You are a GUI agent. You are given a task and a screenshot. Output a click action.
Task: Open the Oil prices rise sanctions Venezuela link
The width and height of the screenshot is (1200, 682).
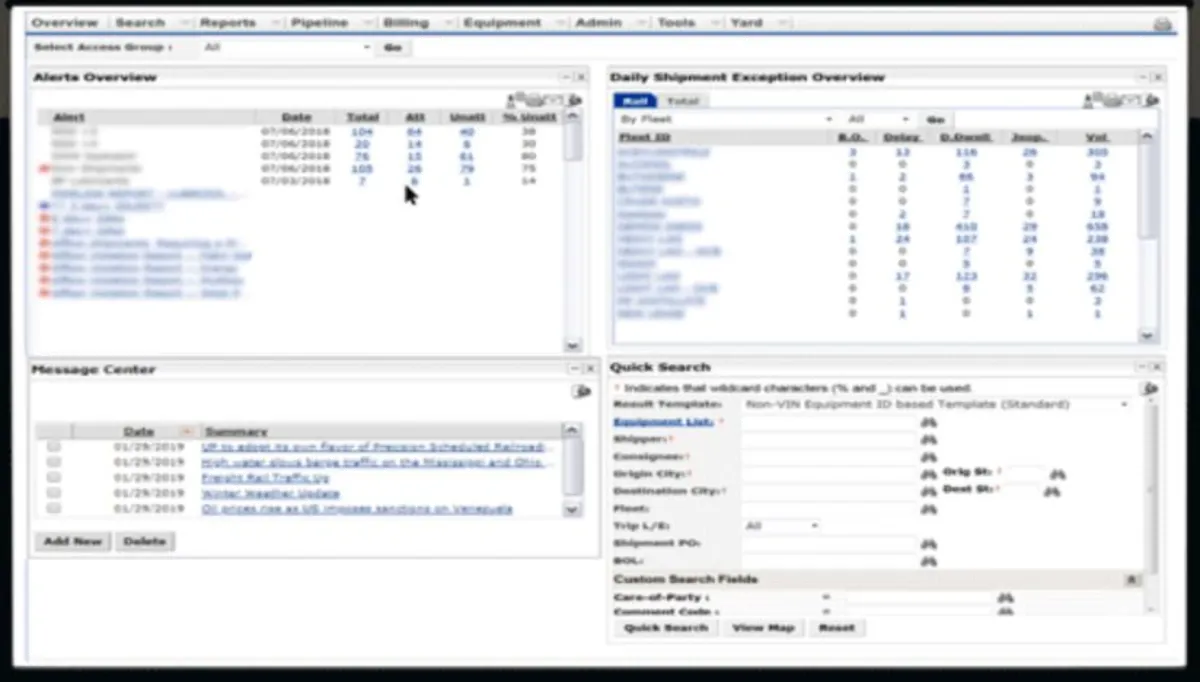tap(357, 508)
